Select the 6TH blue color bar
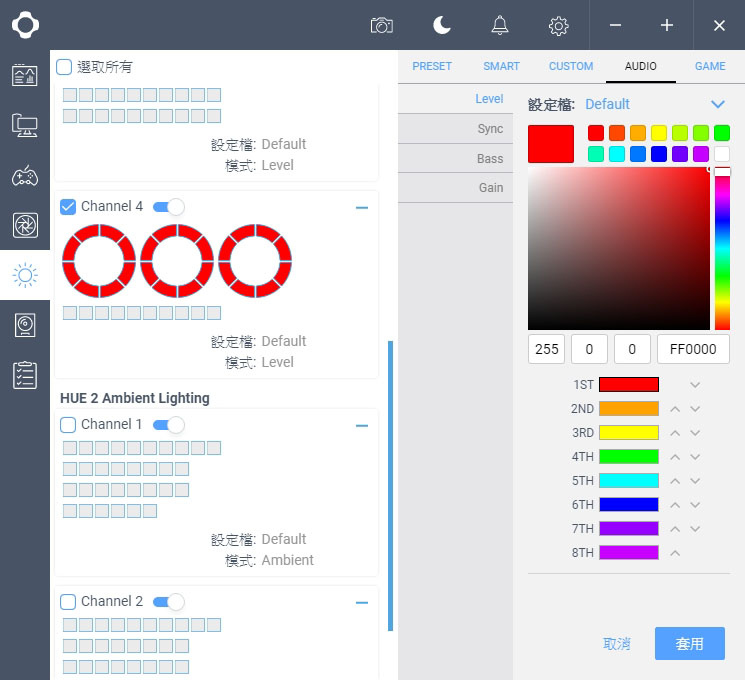The image size is (745, 680). click(x=629, y=505)
